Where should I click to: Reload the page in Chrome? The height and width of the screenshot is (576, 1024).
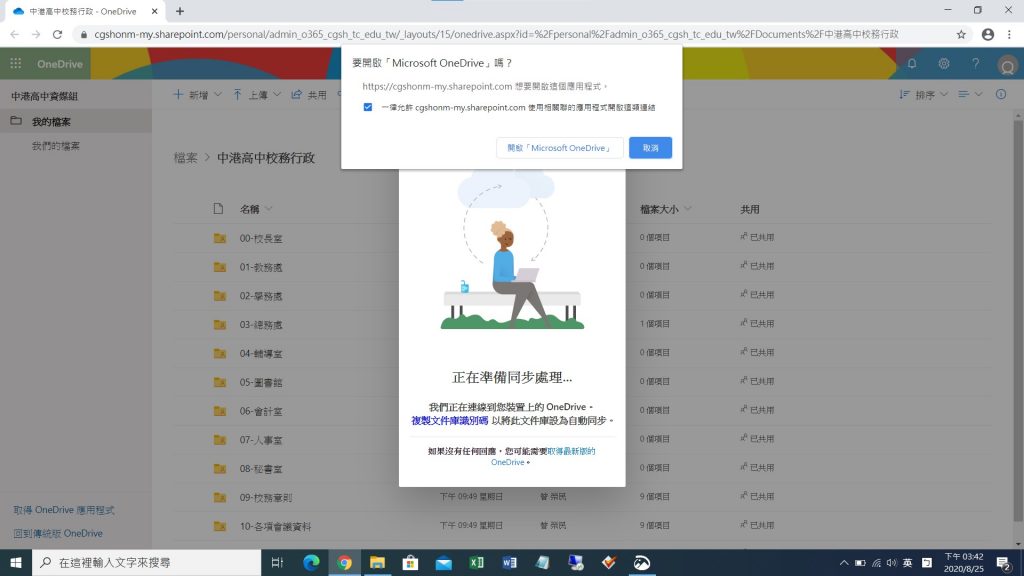coord(57,34)
